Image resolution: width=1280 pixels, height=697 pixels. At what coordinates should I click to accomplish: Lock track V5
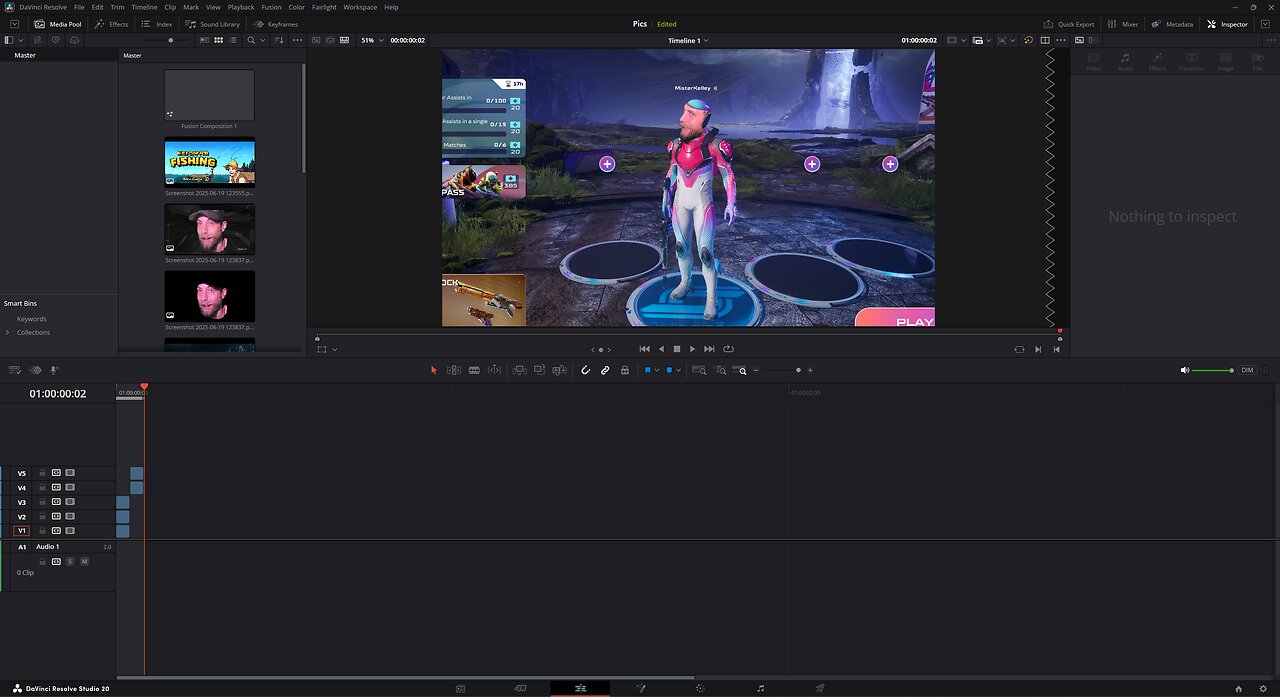pos(42,473)
